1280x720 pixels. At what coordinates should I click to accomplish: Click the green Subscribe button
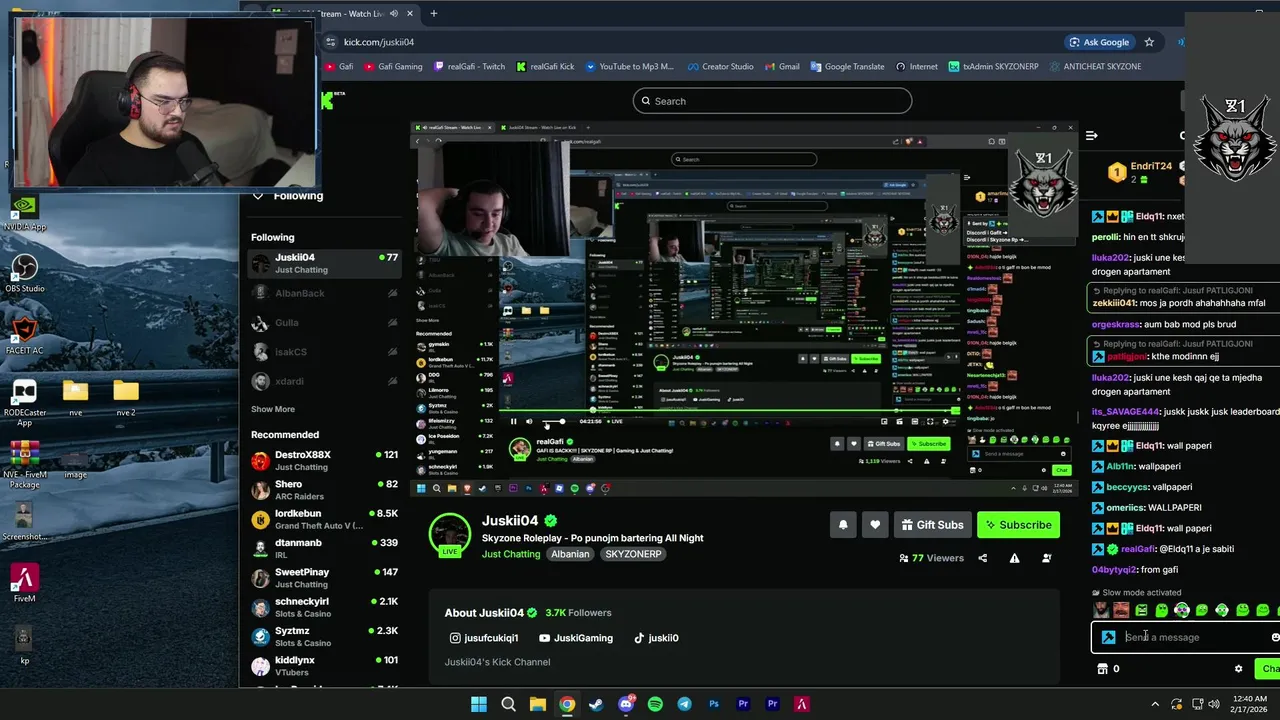(1018, 525)
